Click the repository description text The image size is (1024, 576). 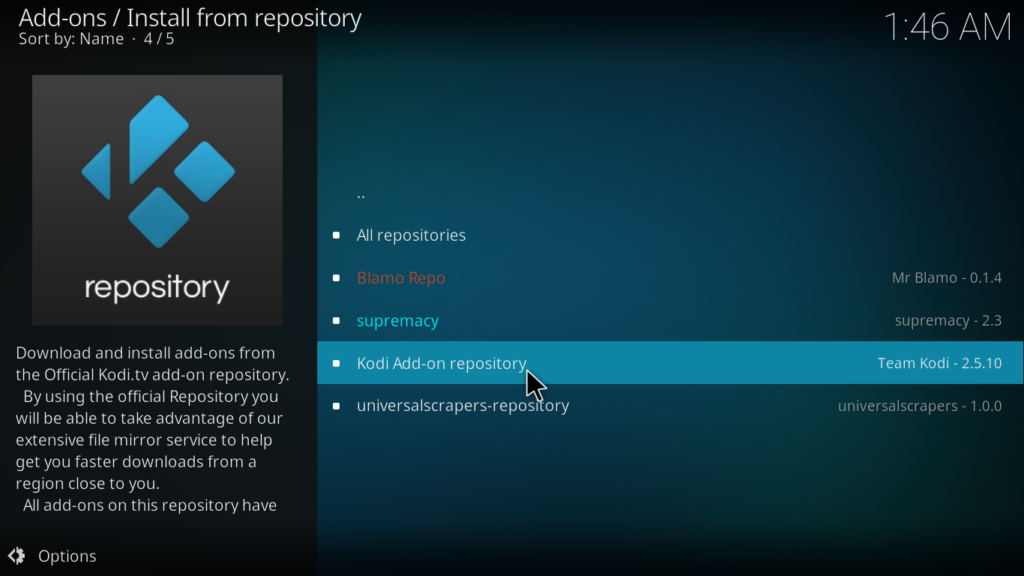(x=152, y=429)
